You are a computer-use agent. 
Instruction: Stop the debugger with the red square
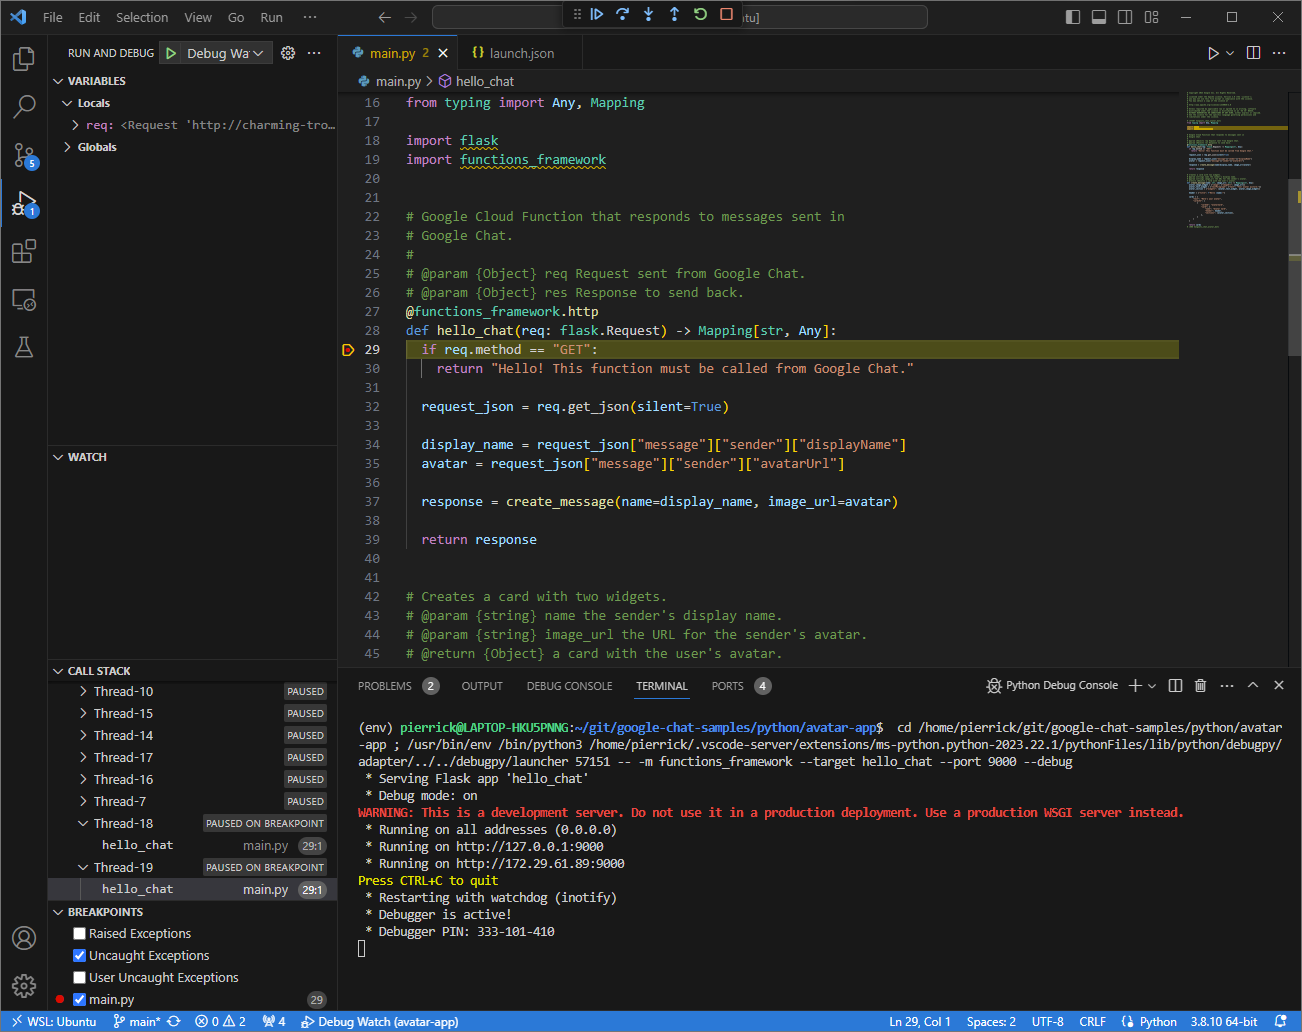[x=727, y=14]
